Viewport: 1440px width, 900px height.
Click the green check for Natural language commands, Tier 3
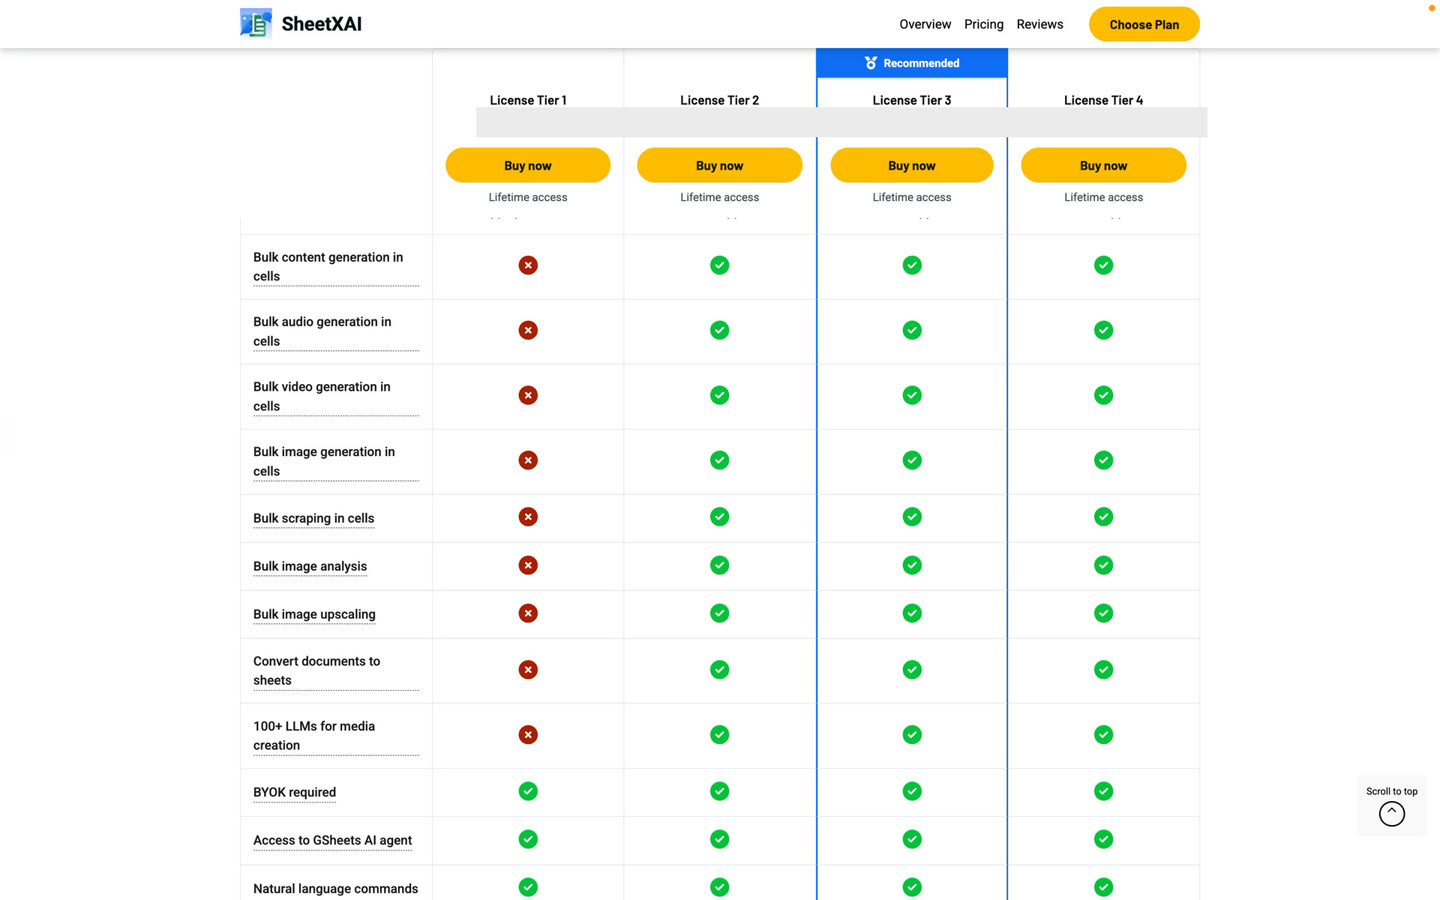pyautogui.click(x=912, y=887)
